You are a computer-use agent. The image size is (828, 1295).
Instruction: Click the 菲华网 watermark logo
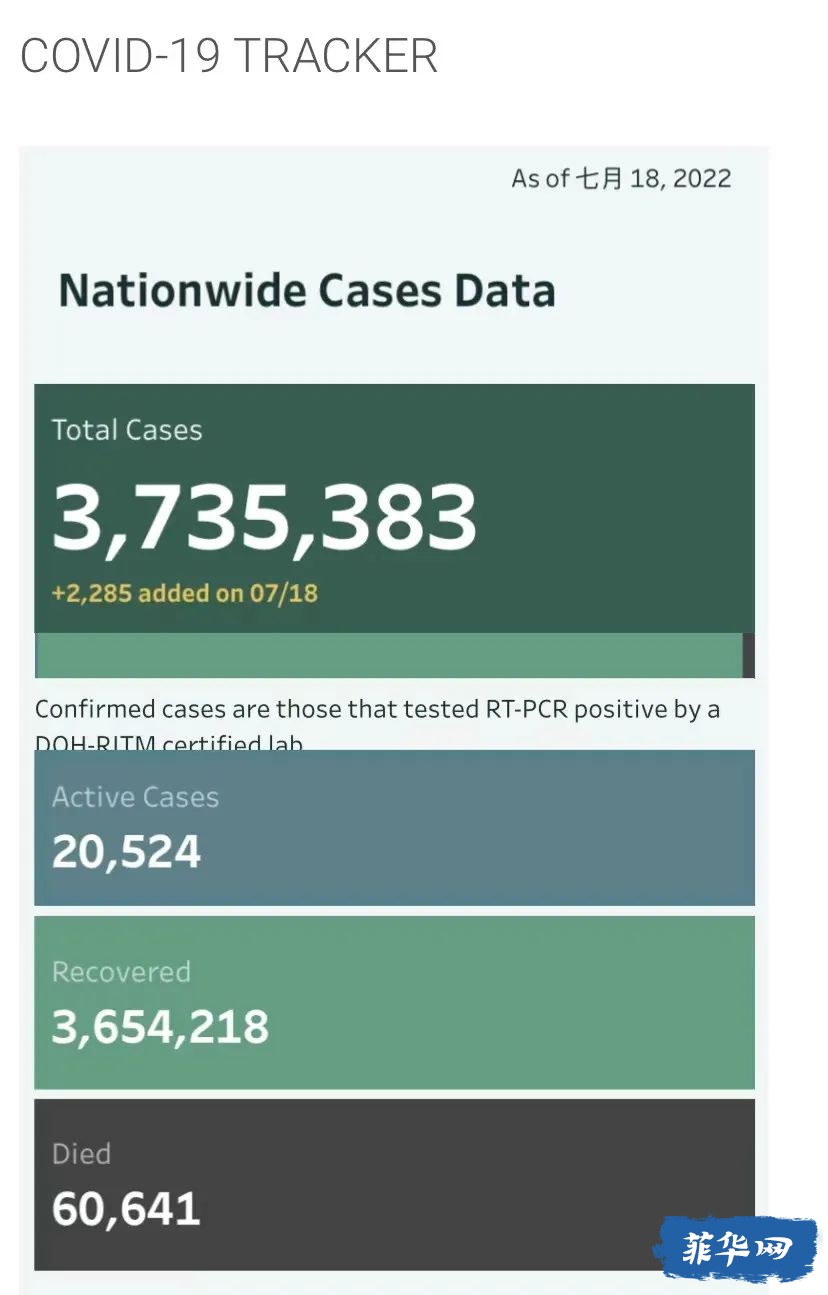[x=736, y=1249]
